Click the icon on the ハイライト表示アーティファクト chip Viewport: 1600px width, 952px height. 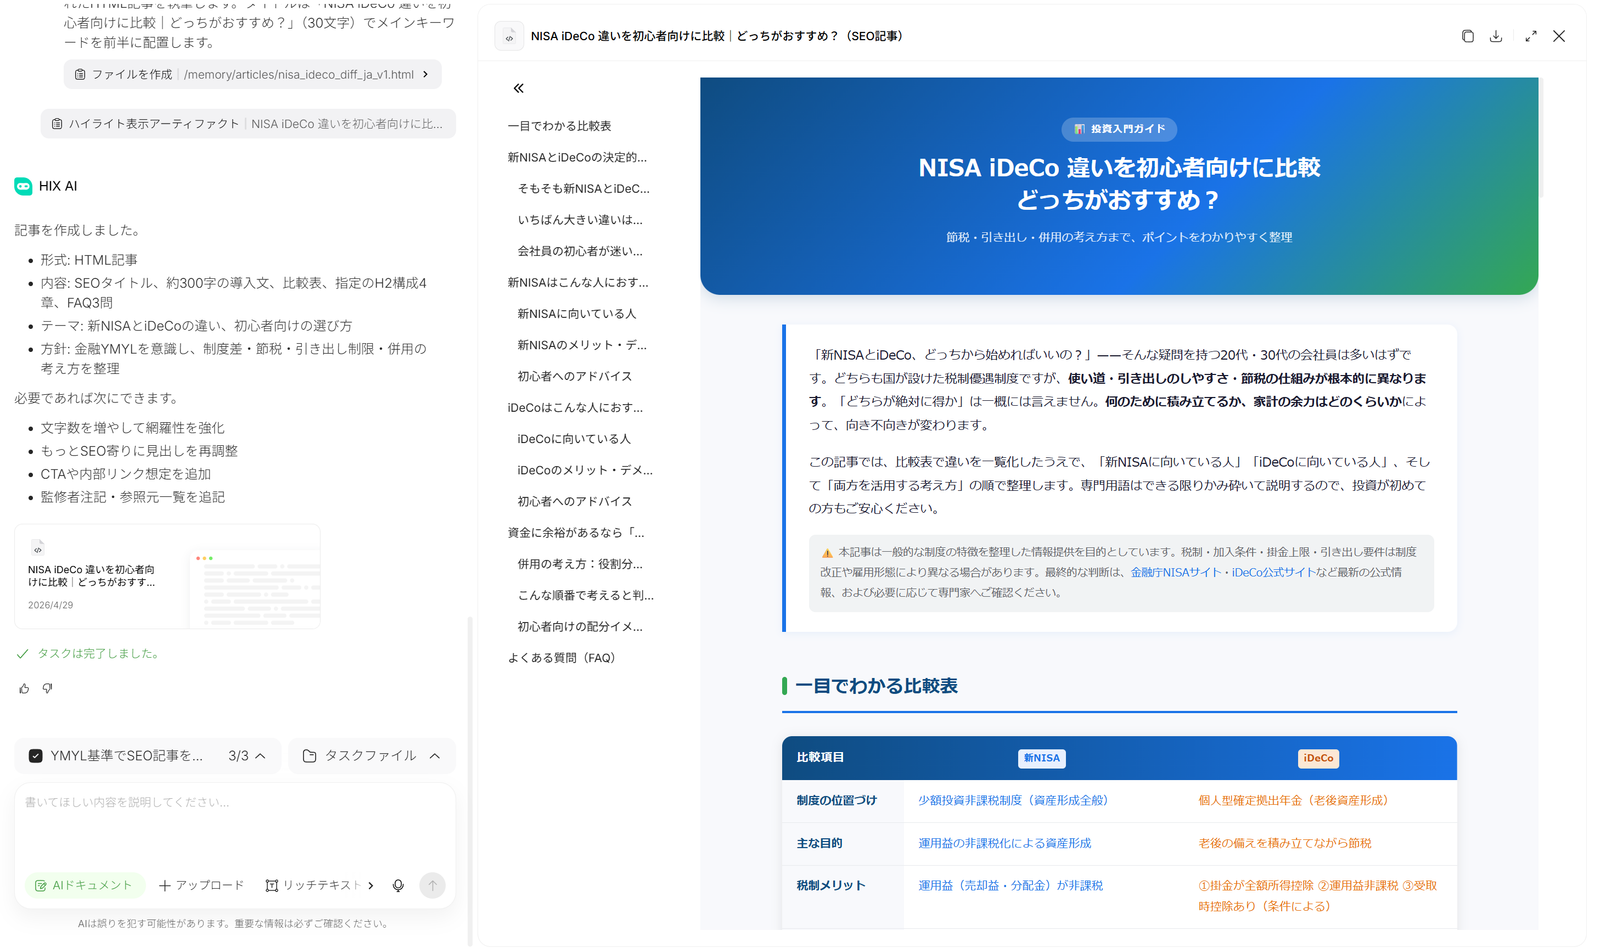coord(57,124)
